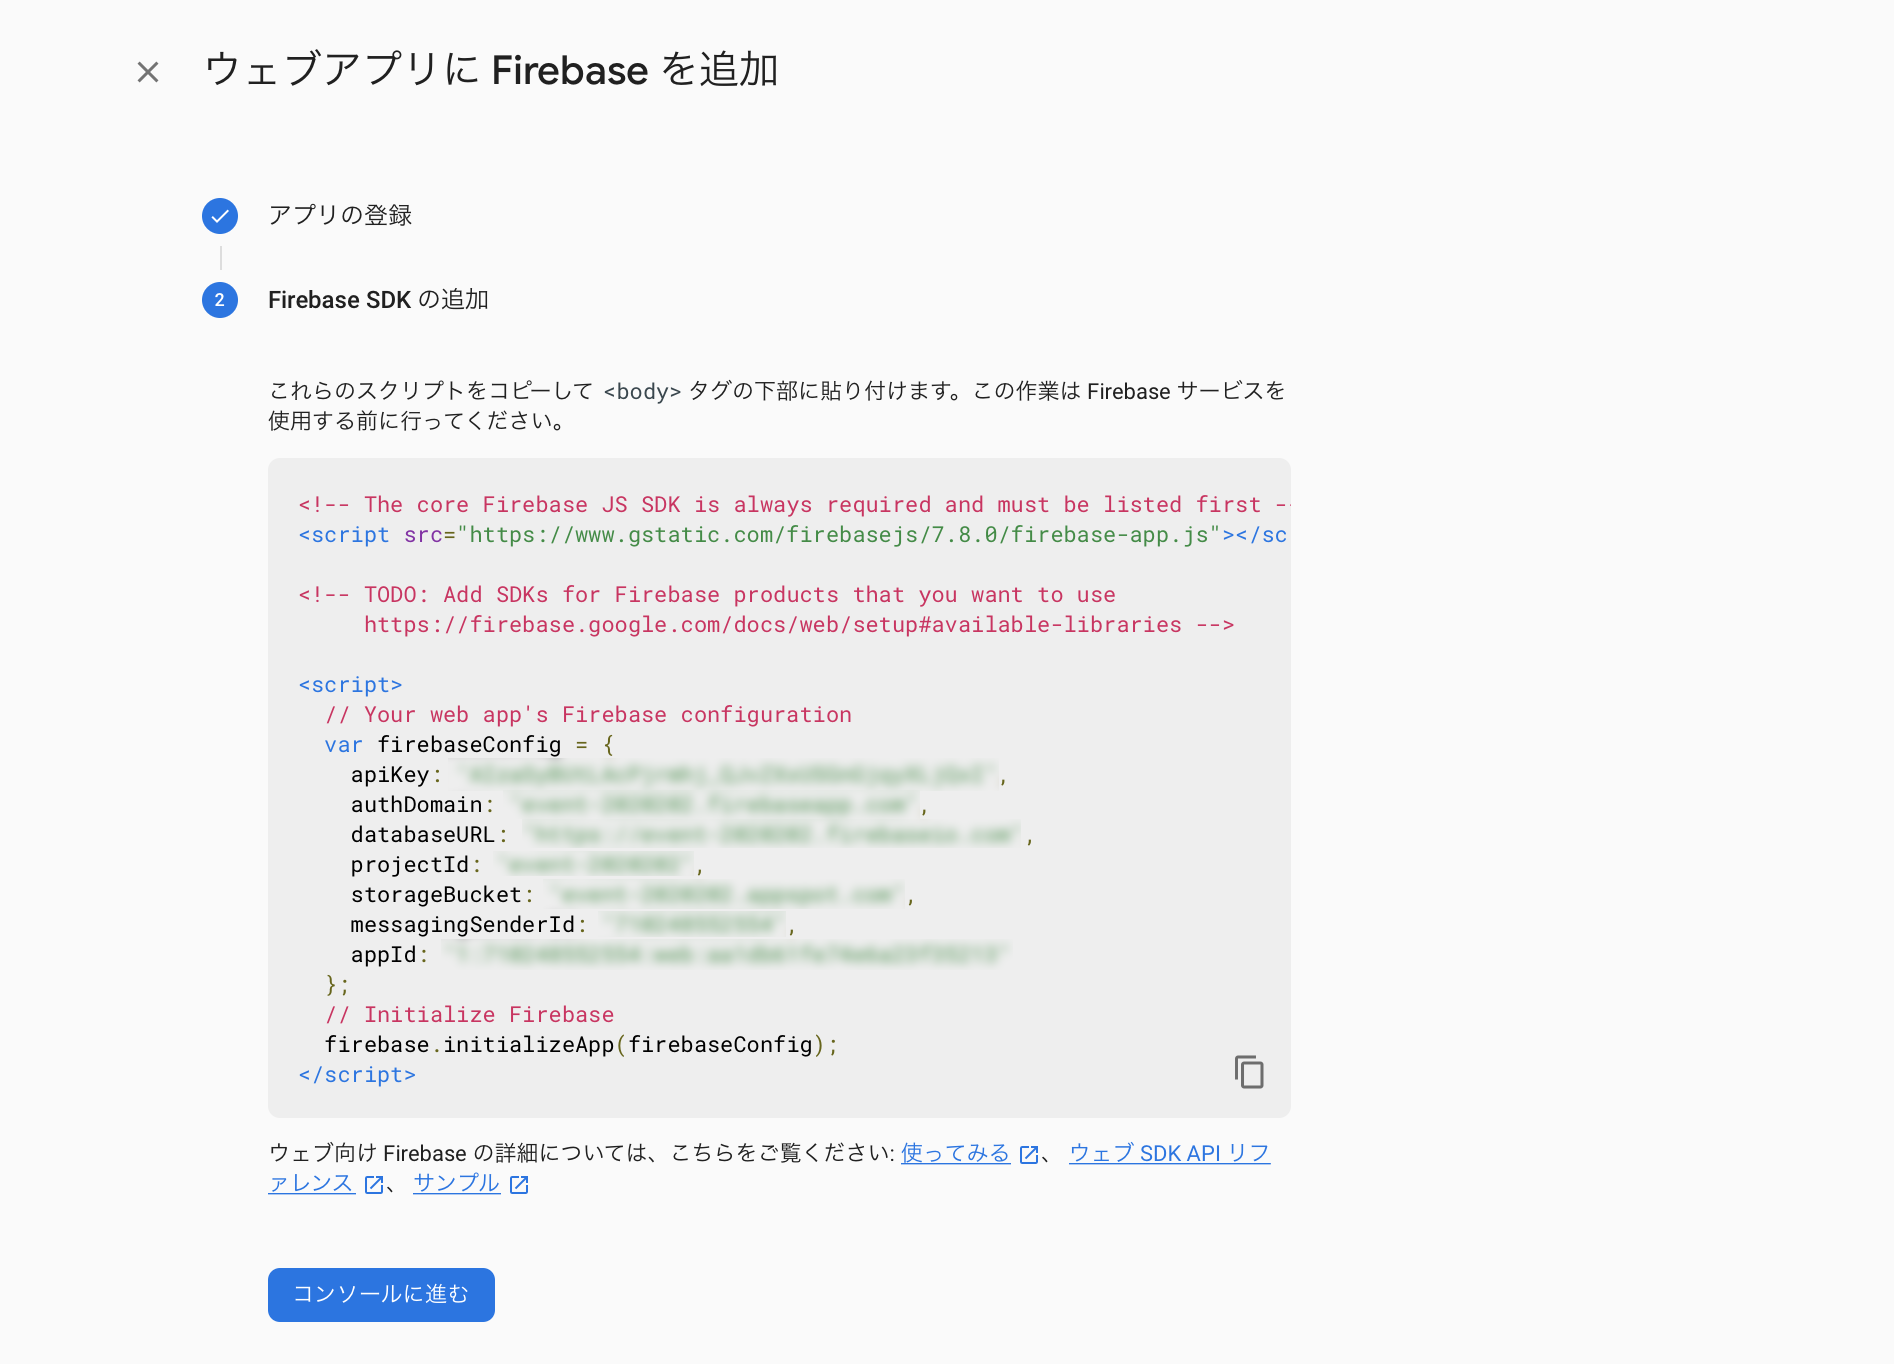Open the ウェブ SDK API リファレンス link
Screen dimensions: 1894x1364
1169,1153
